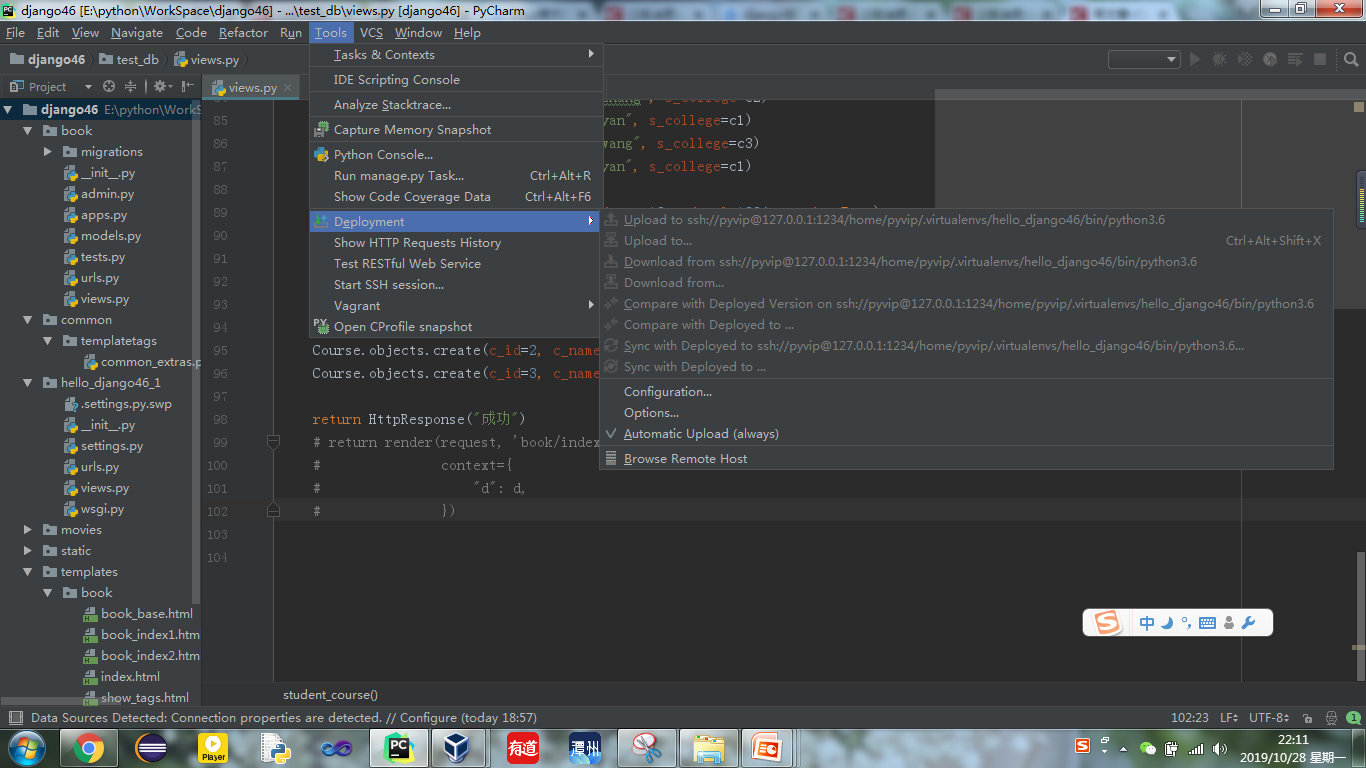Open the VCS menu
Image resolution: width=1366 pixels, height=768 pixels.
(x=369, y=32)
